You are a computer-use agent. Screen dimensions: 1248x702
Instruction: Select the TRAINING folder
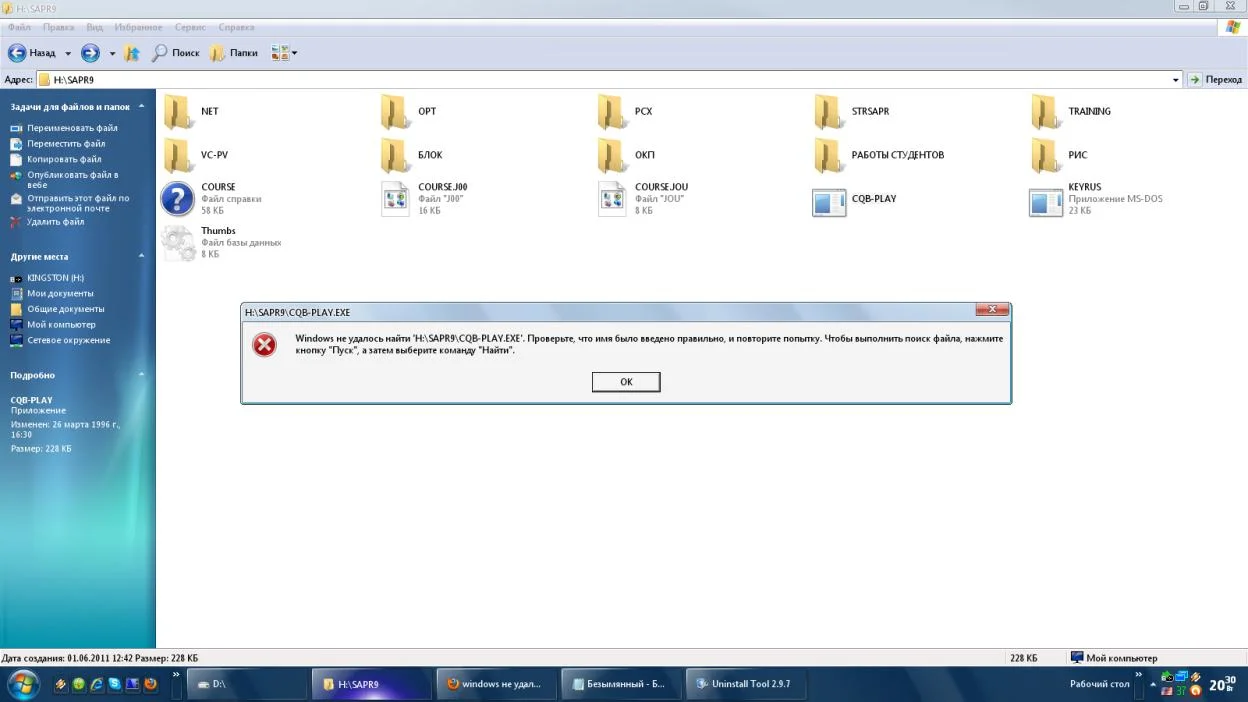[1070, 111]
